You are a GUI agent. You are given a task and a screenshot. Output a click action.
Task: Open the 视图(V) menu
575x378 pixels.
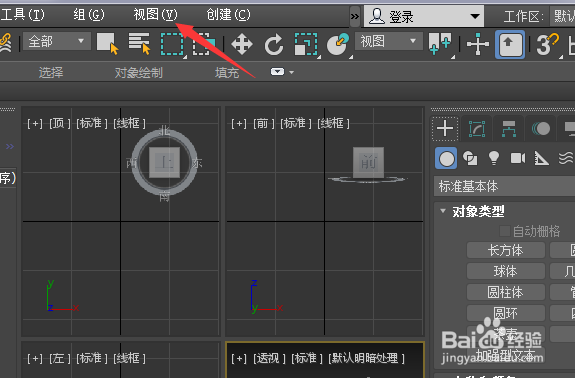point(155,15)
